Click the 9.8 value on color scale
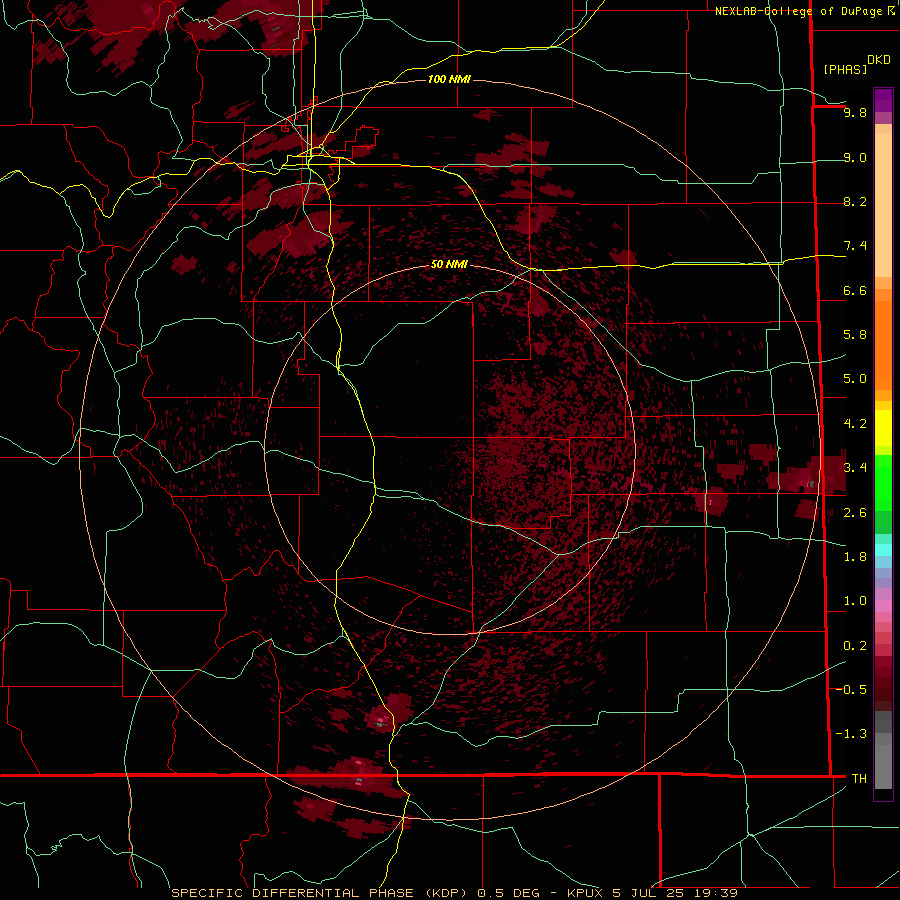The width and height of the screenshot is (900, 900). (855, 112)
